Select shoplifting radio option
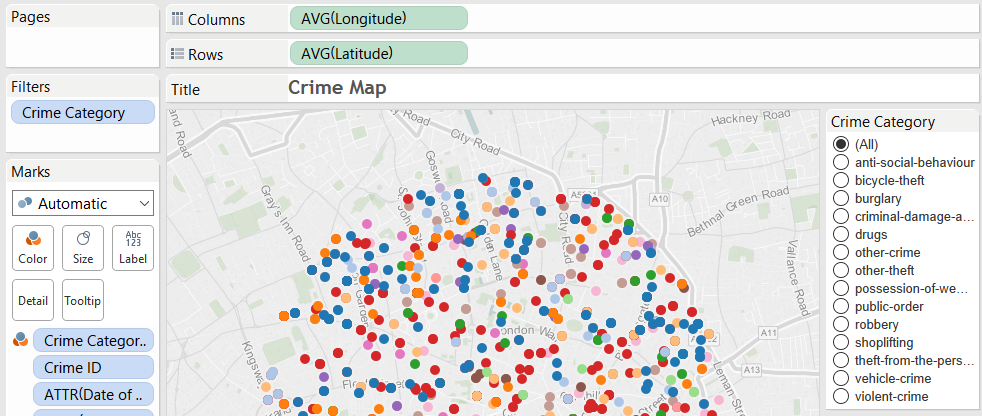Screen dimensions: 982x416 pos(840,343)
